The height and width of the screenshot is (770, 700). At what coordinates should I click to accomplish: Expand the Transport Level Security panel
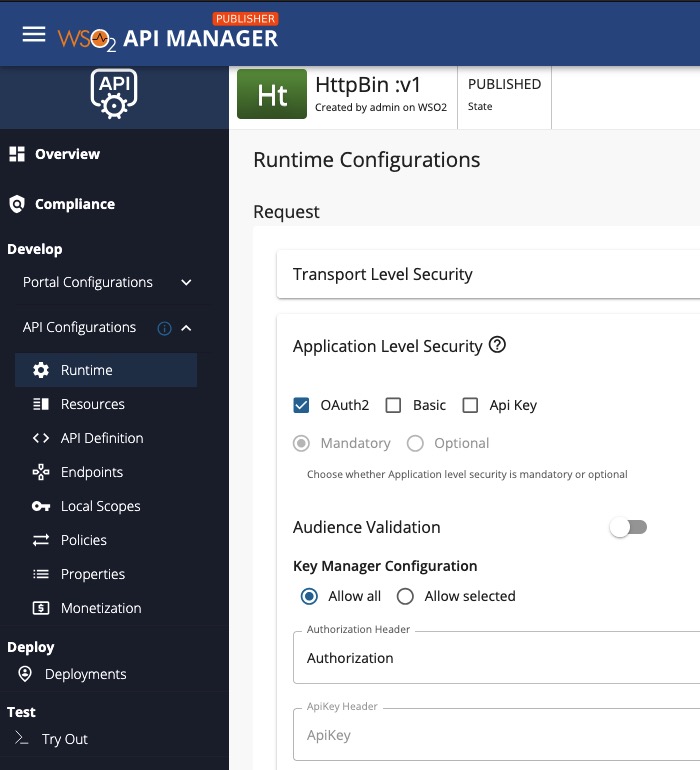click(x=488, y=274)
